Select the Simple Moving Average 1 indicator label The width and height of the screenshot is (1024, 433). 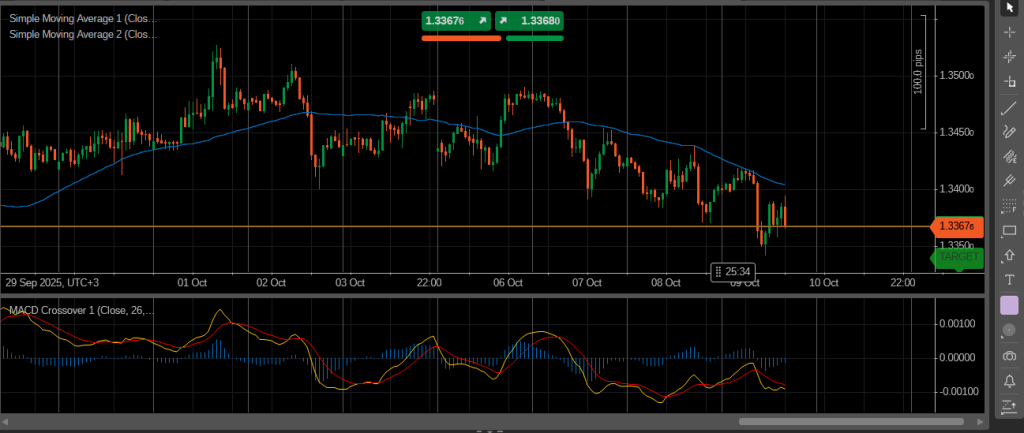point(82,17)
